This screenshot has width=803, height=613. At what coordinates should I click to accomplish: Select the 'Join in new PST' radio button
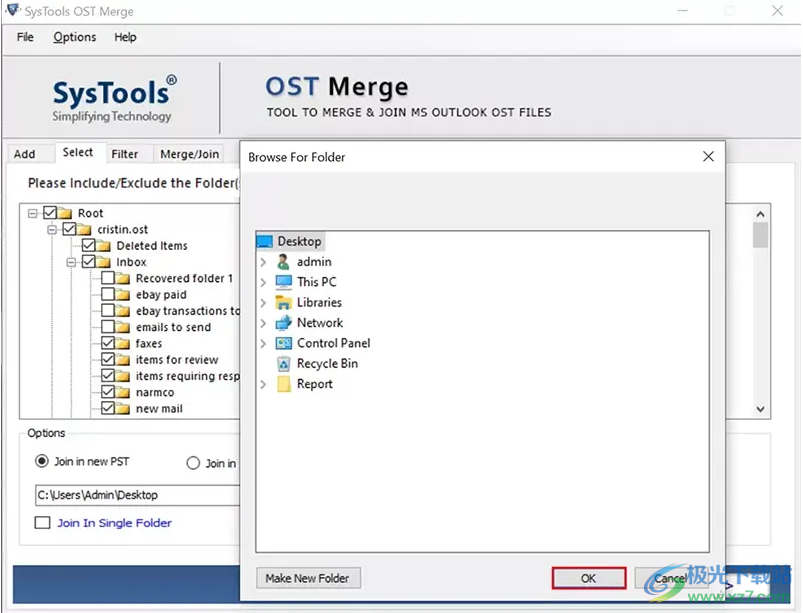point(42,462)
